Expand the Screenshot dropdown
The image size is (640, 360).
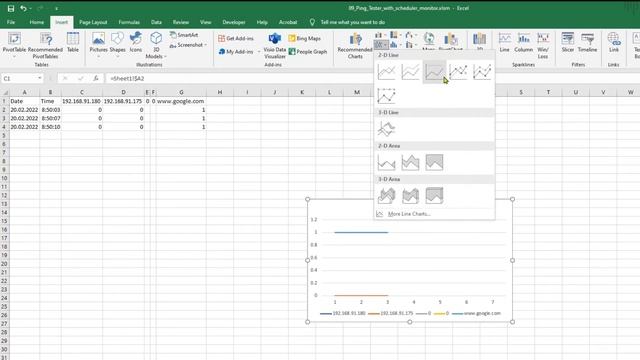(x=206, y=45)
